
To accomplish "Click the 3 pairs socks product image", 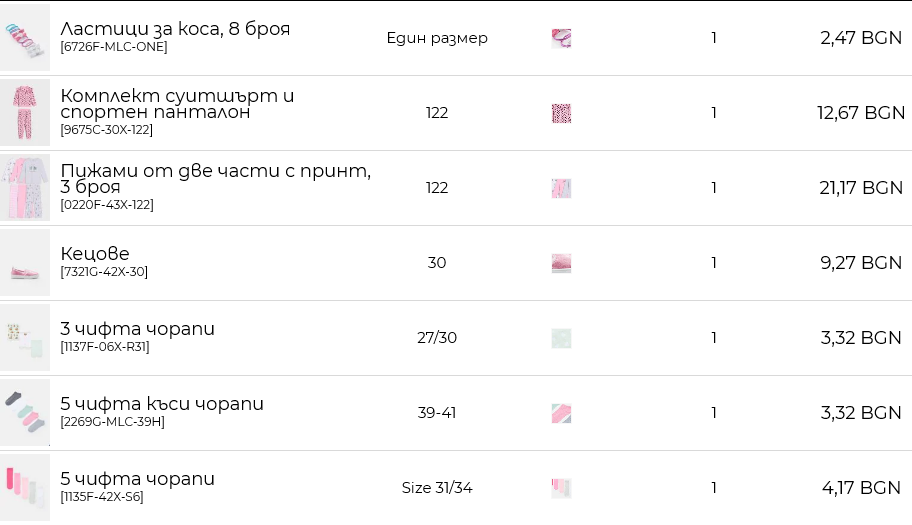I will click(24, 338).
